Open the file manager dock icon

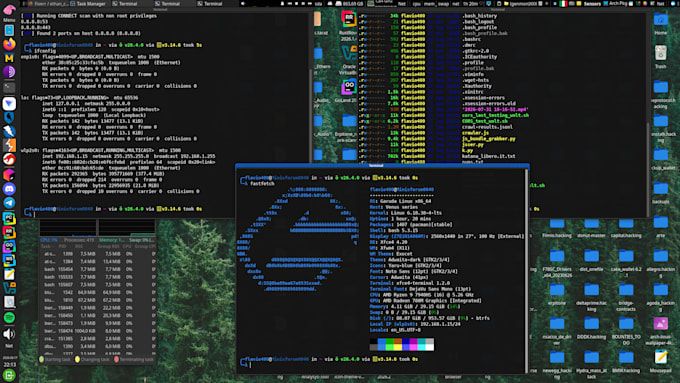(9, 30)
